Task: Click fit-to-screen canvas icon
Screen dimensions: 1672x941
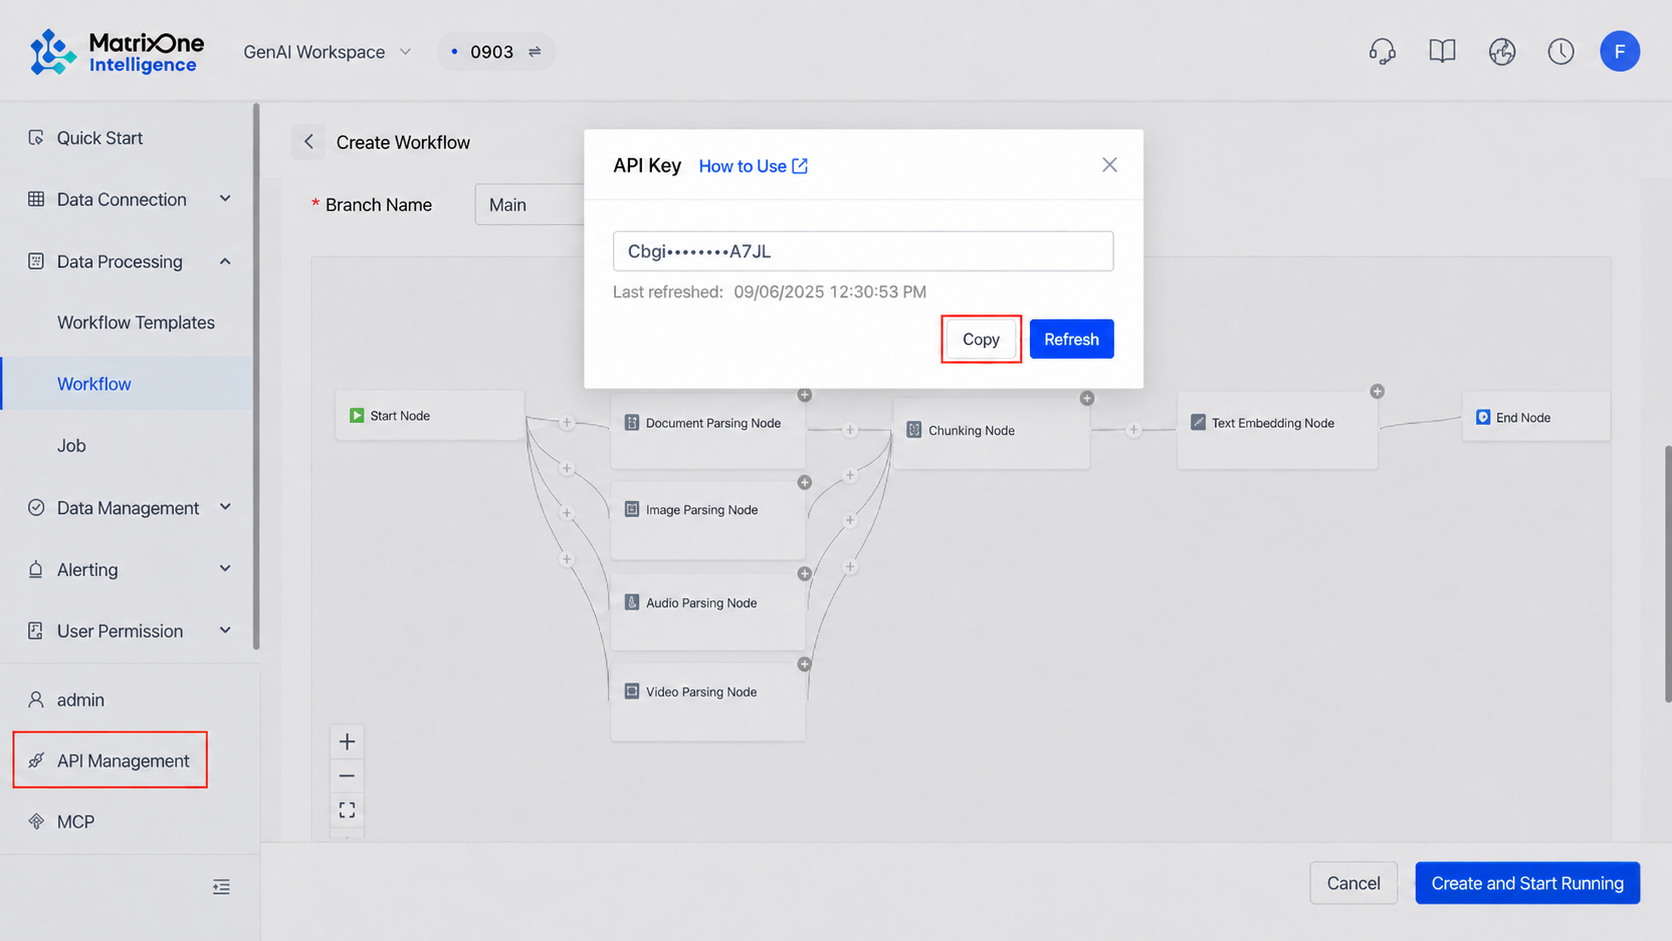Action: tap(347, 809)
